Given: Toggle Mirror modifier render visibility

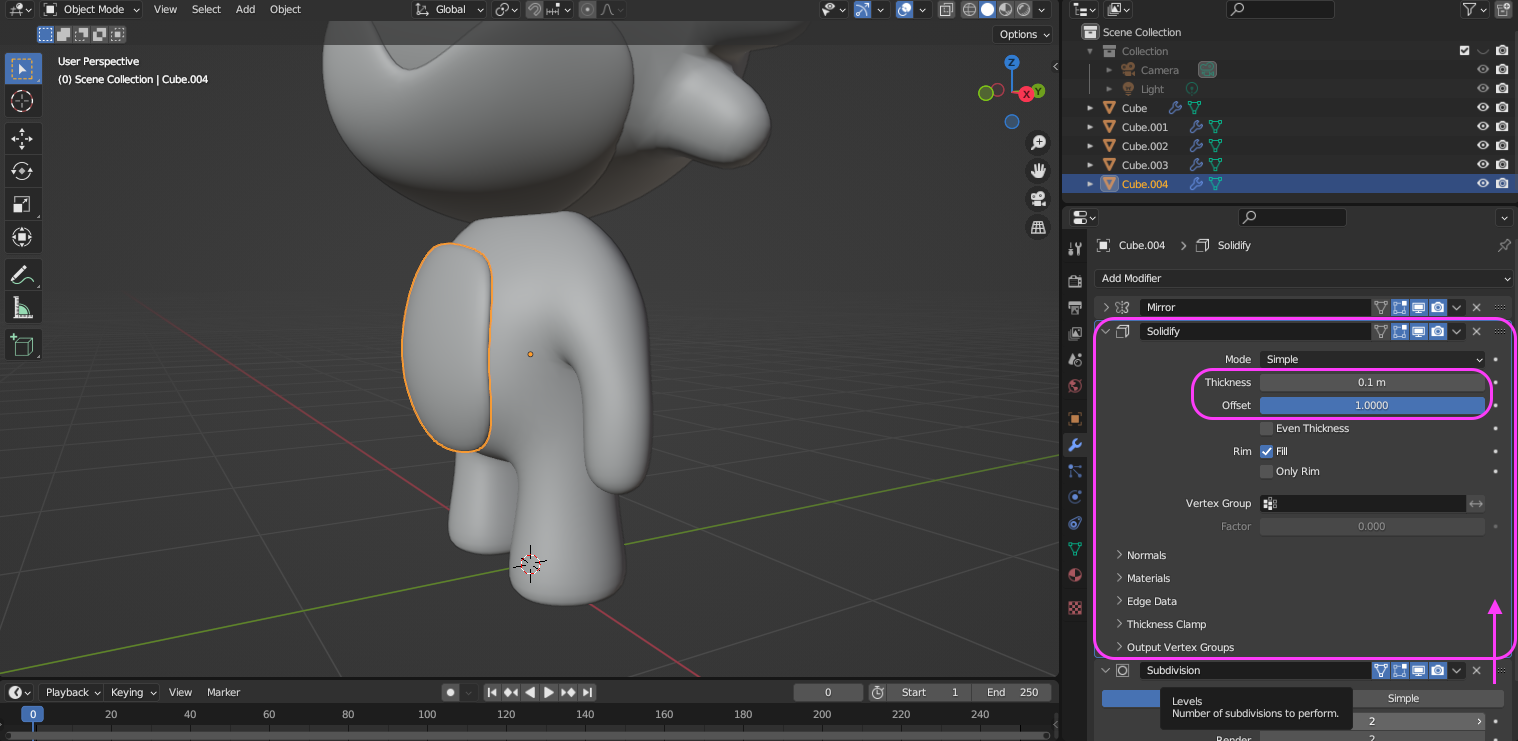Looking at the screenshot, I should pyautogui.click(x=1437, y=307).
